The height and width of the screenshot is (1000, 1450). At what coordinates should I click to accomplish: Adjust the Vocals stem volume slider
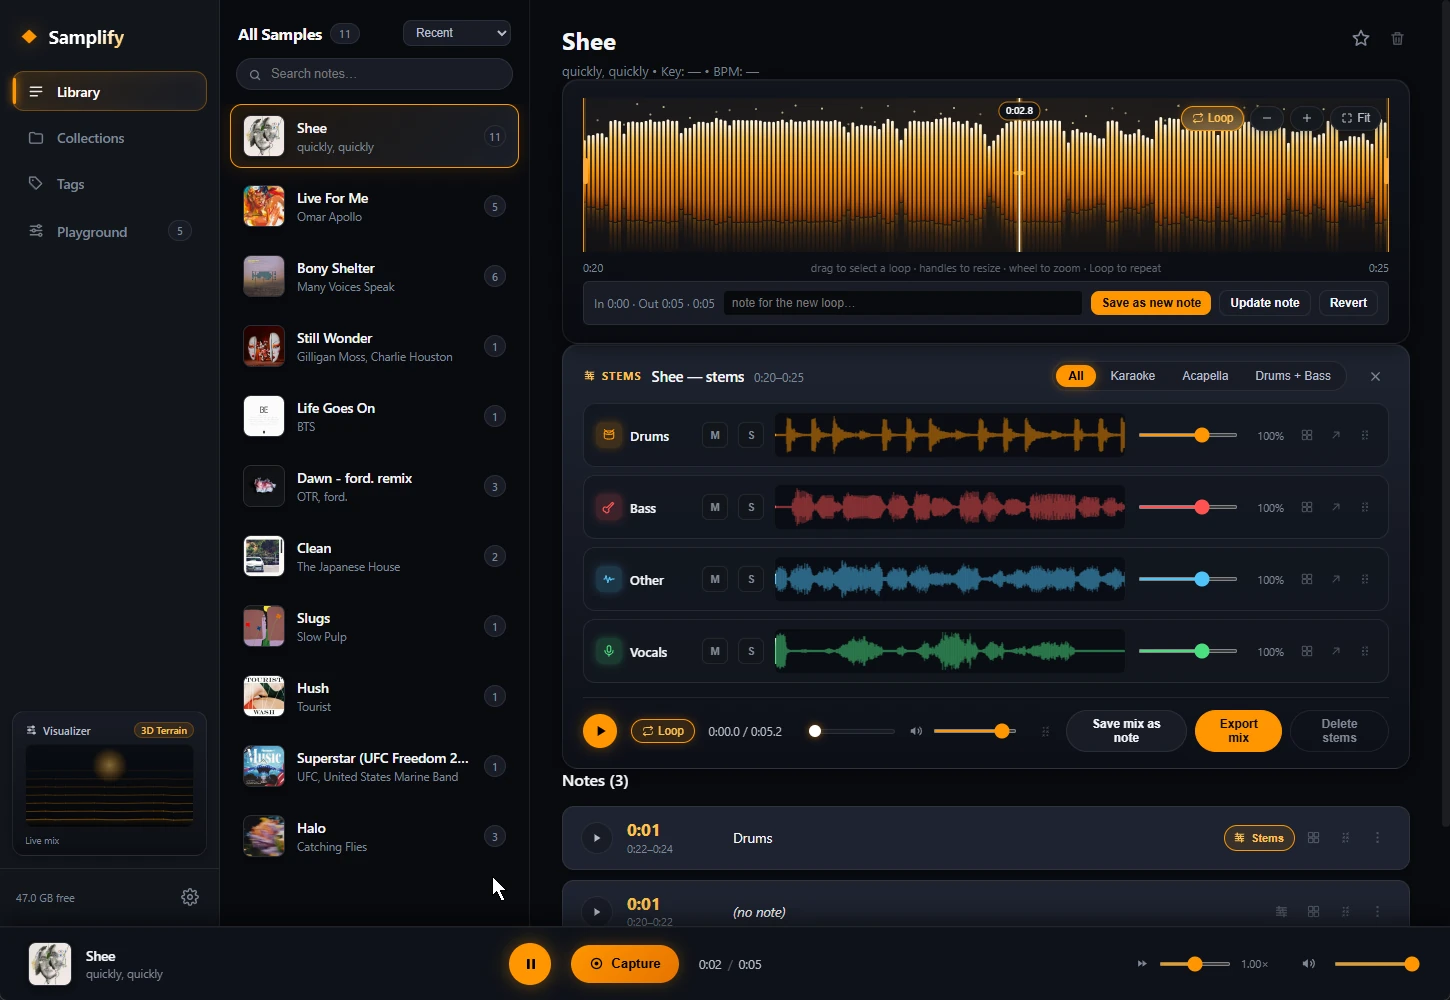pyautogui.click(x=1188, y=651)
